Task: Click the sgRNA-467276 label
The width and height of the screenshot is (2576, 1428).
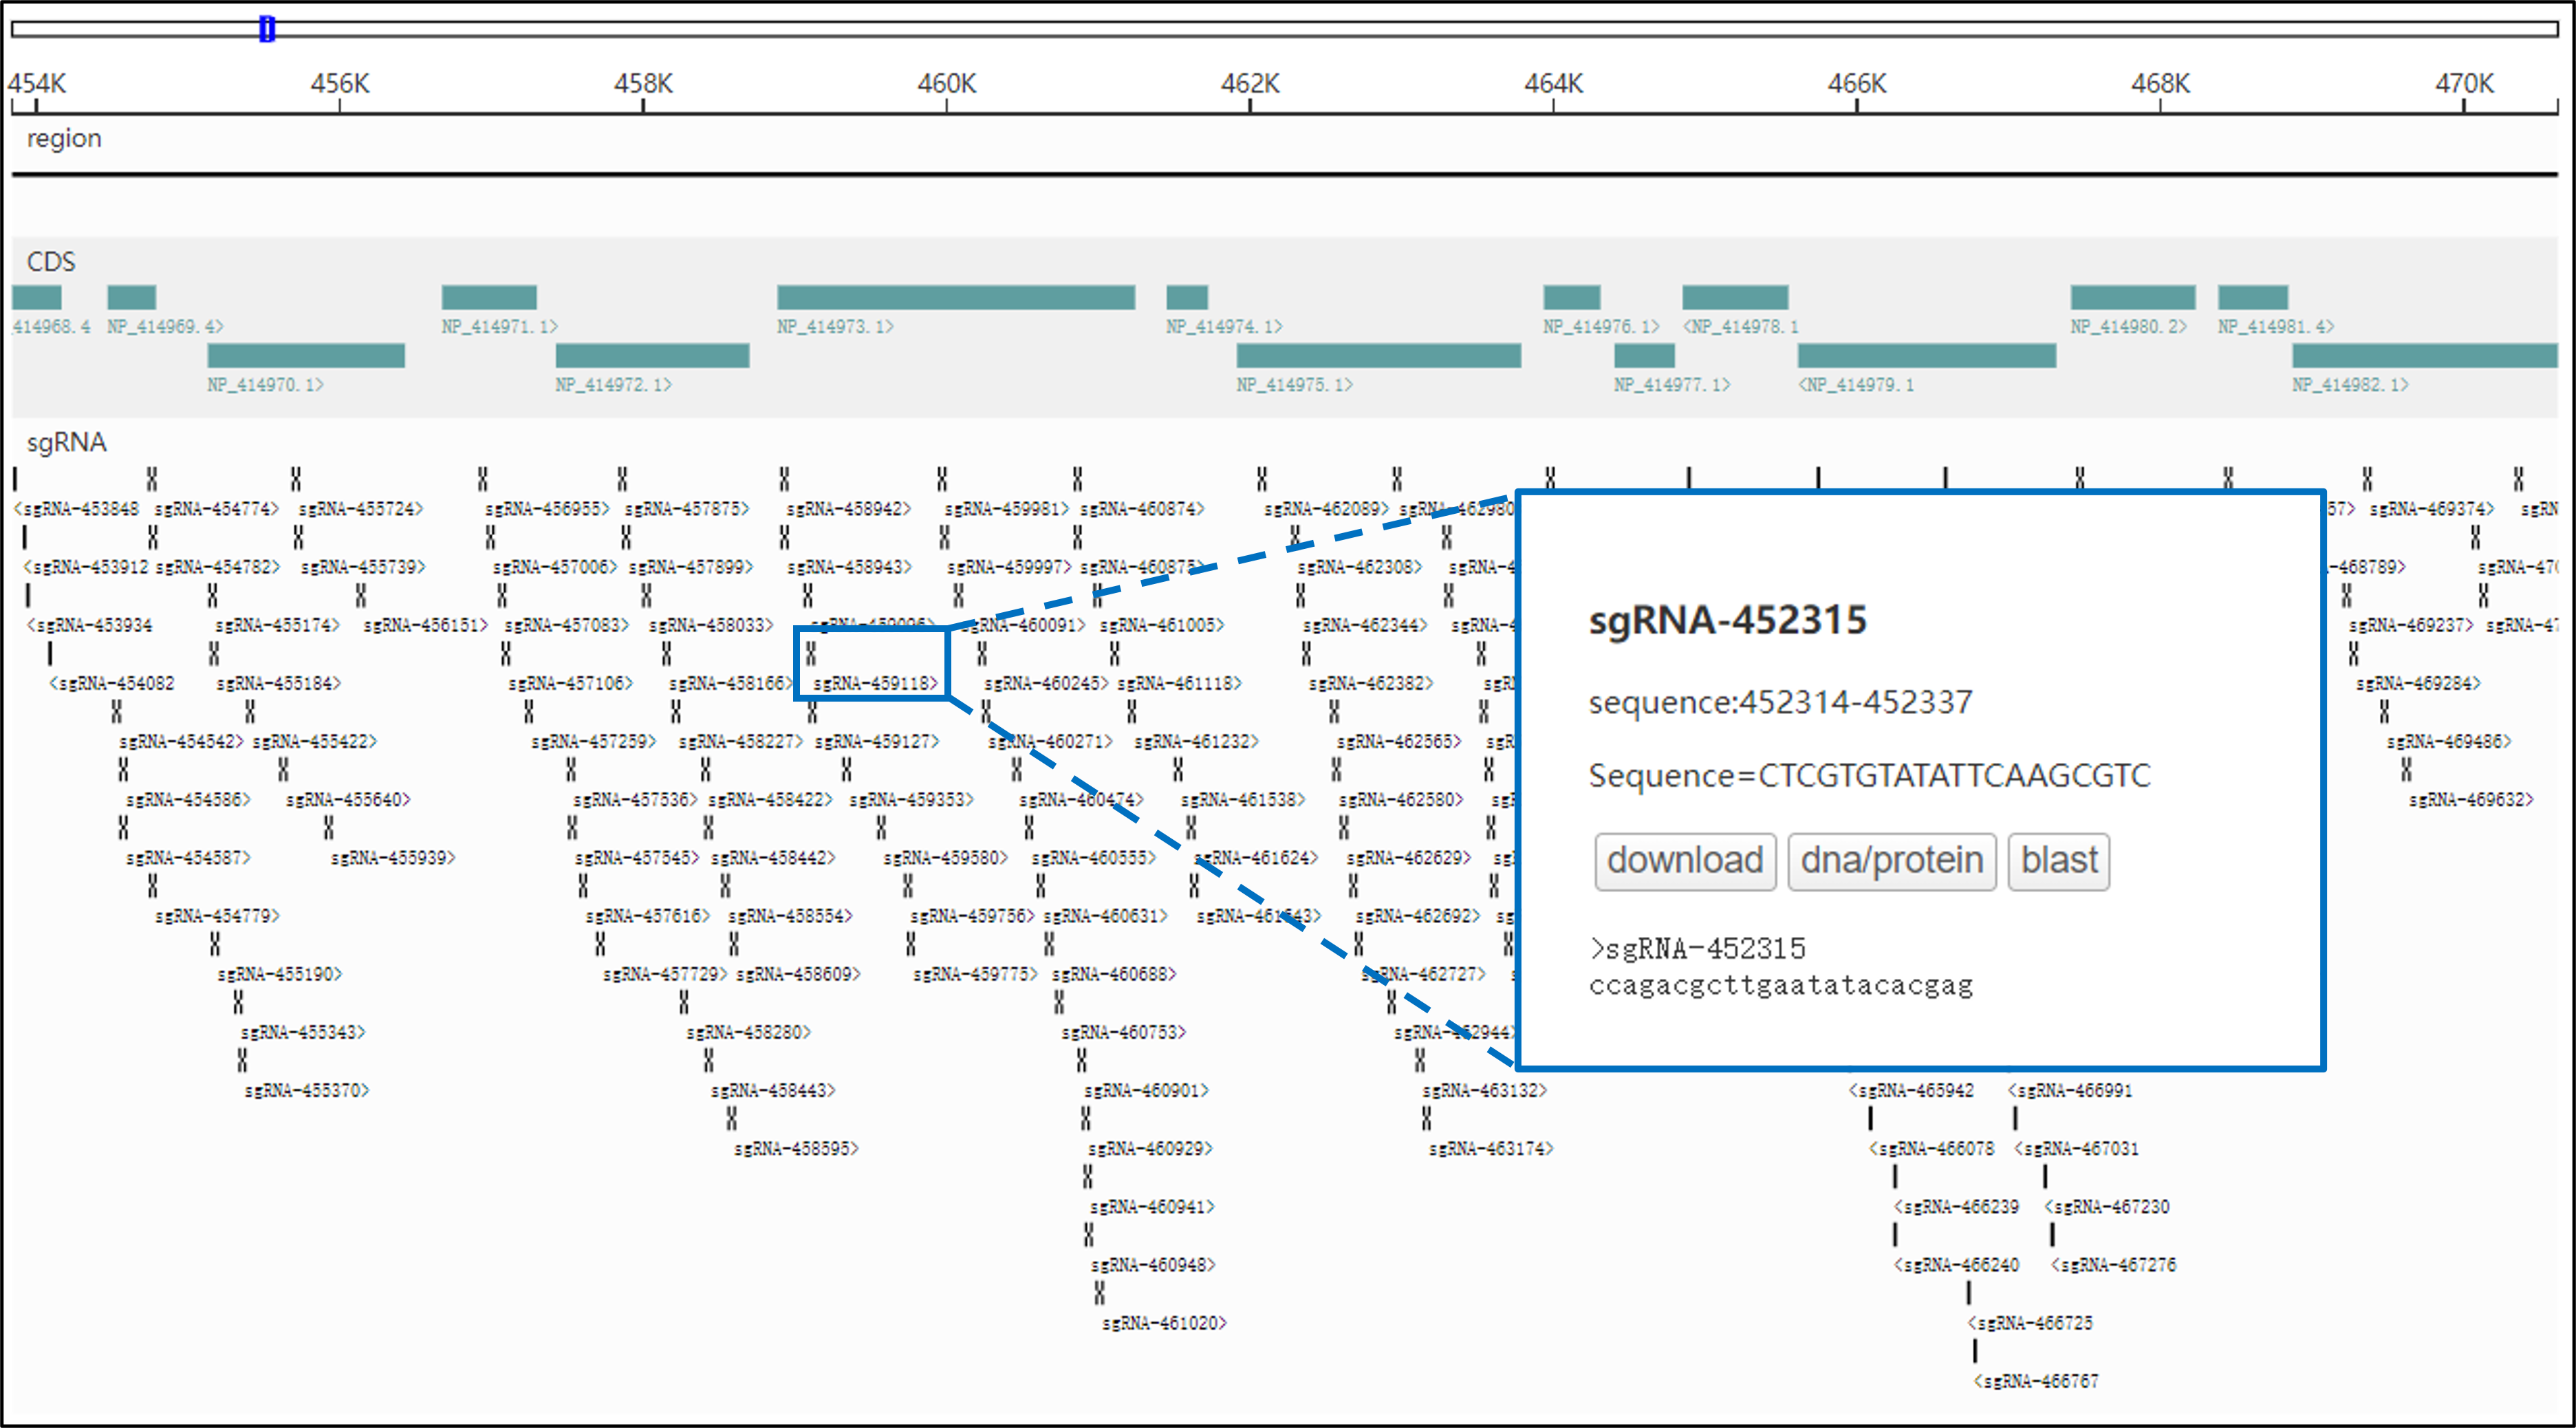Action: point(2113,1265)
